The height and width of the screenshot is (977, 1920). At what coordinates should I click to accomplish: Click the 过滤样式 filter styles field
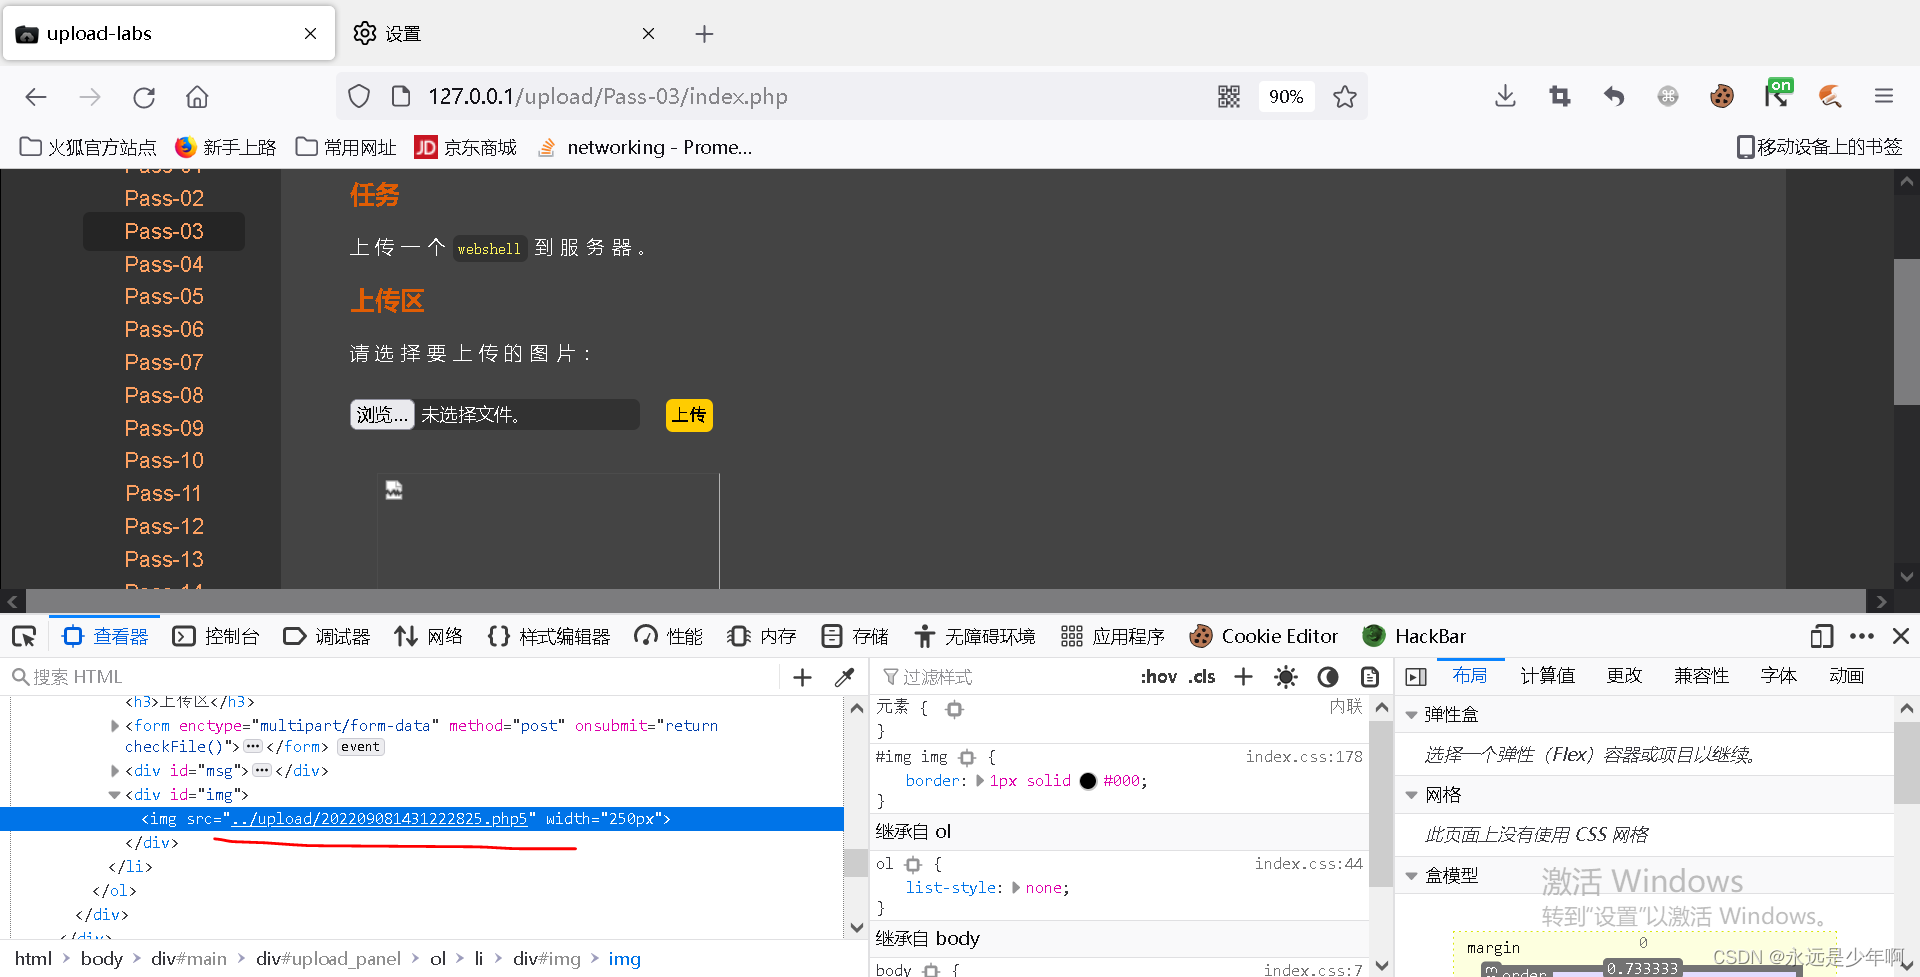tap(1000, 677)
